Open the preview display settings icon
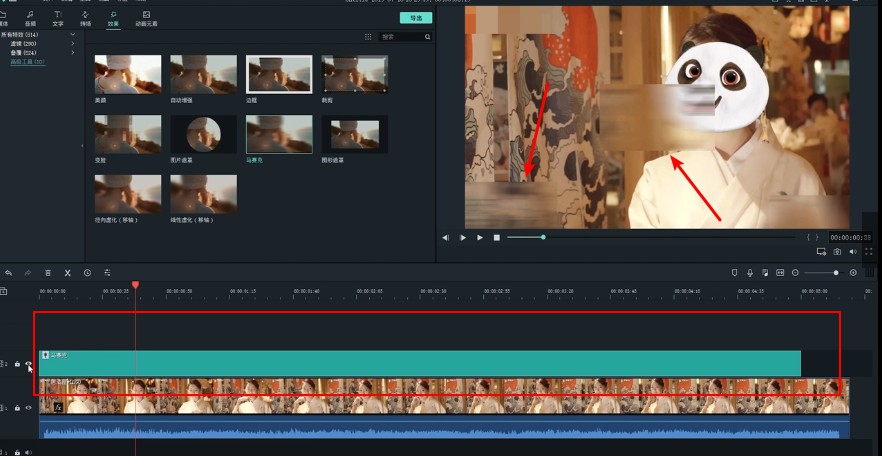This screenshot has height=456, width=882. point(821,252)
